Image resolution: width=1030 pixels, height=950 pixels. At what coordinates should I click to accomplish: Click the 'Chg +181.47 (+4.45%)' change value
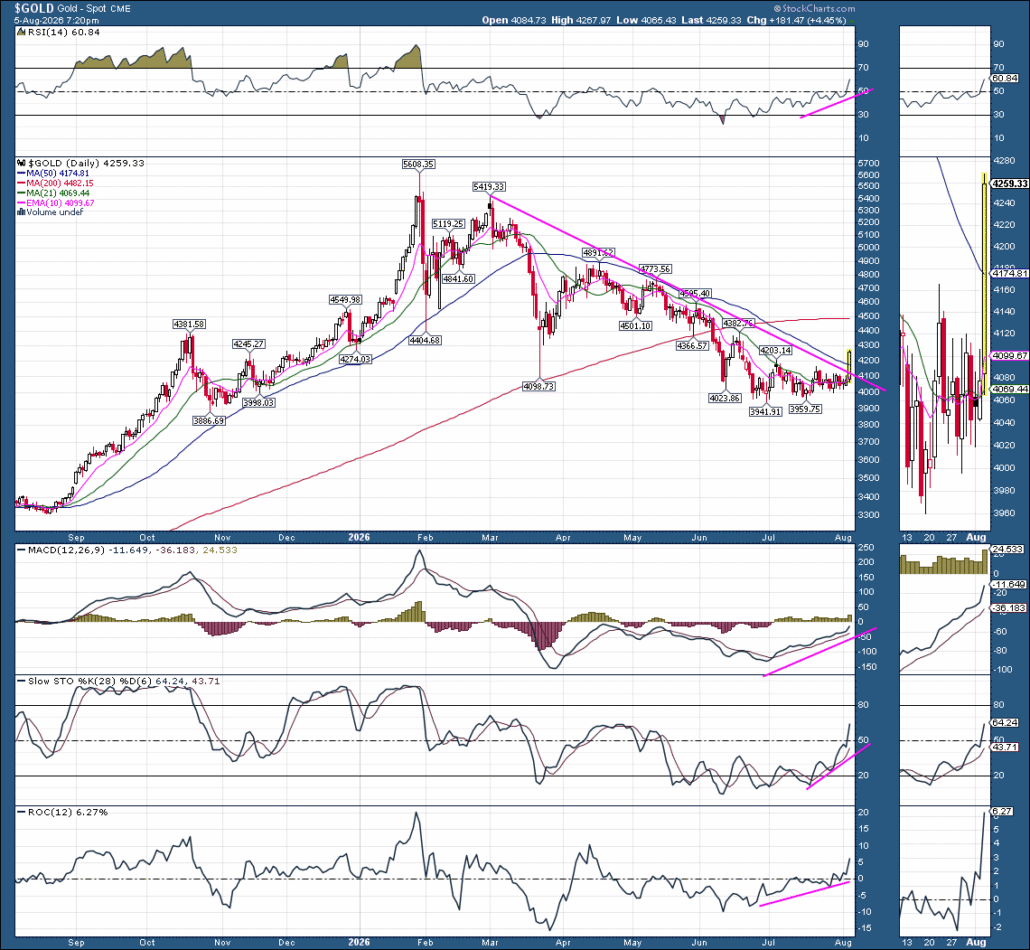796,20
